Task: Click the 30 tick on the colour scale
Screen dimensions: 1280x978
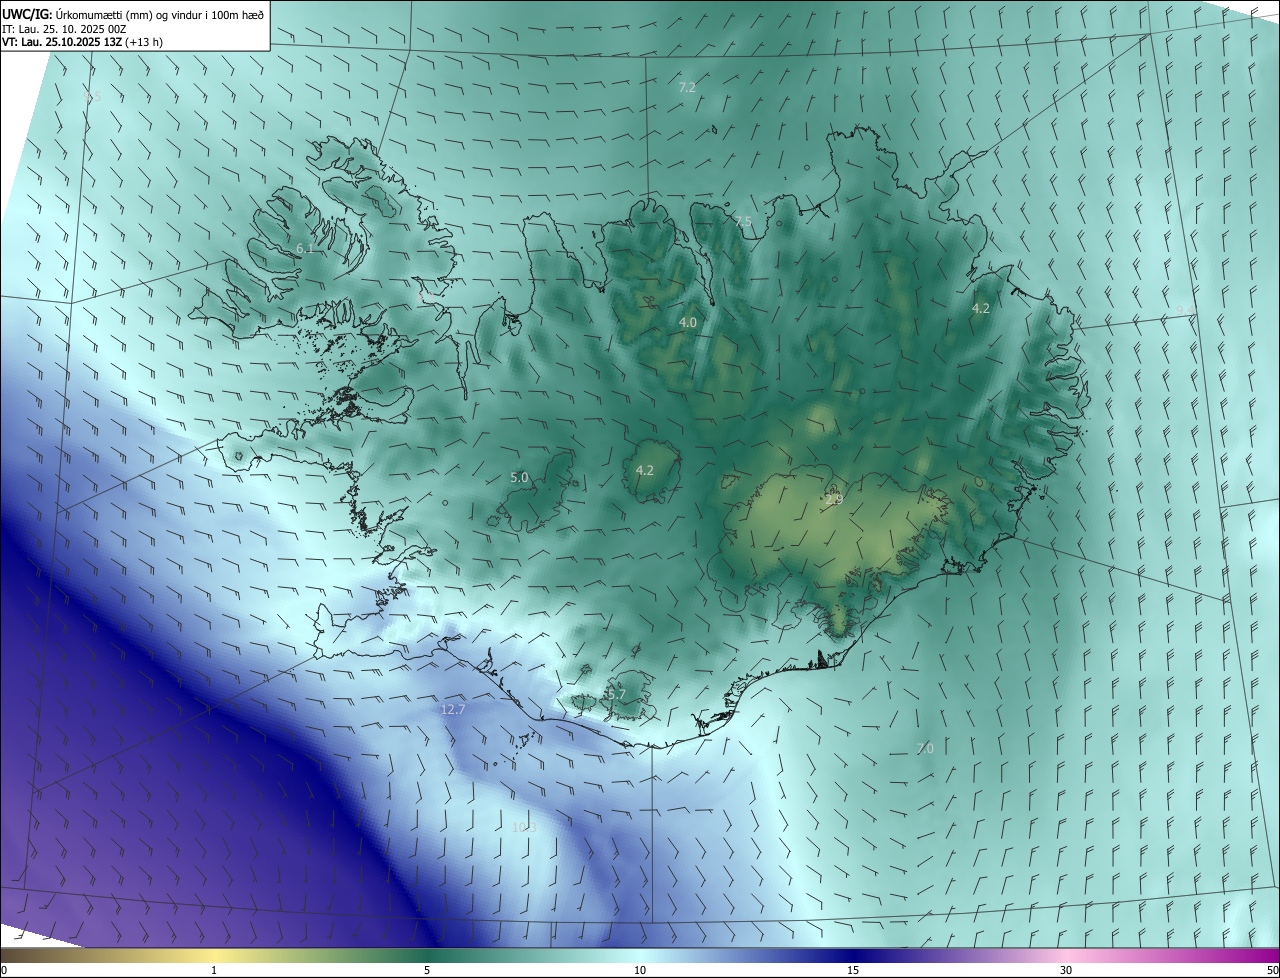Action: click(x=1066, y=970)
